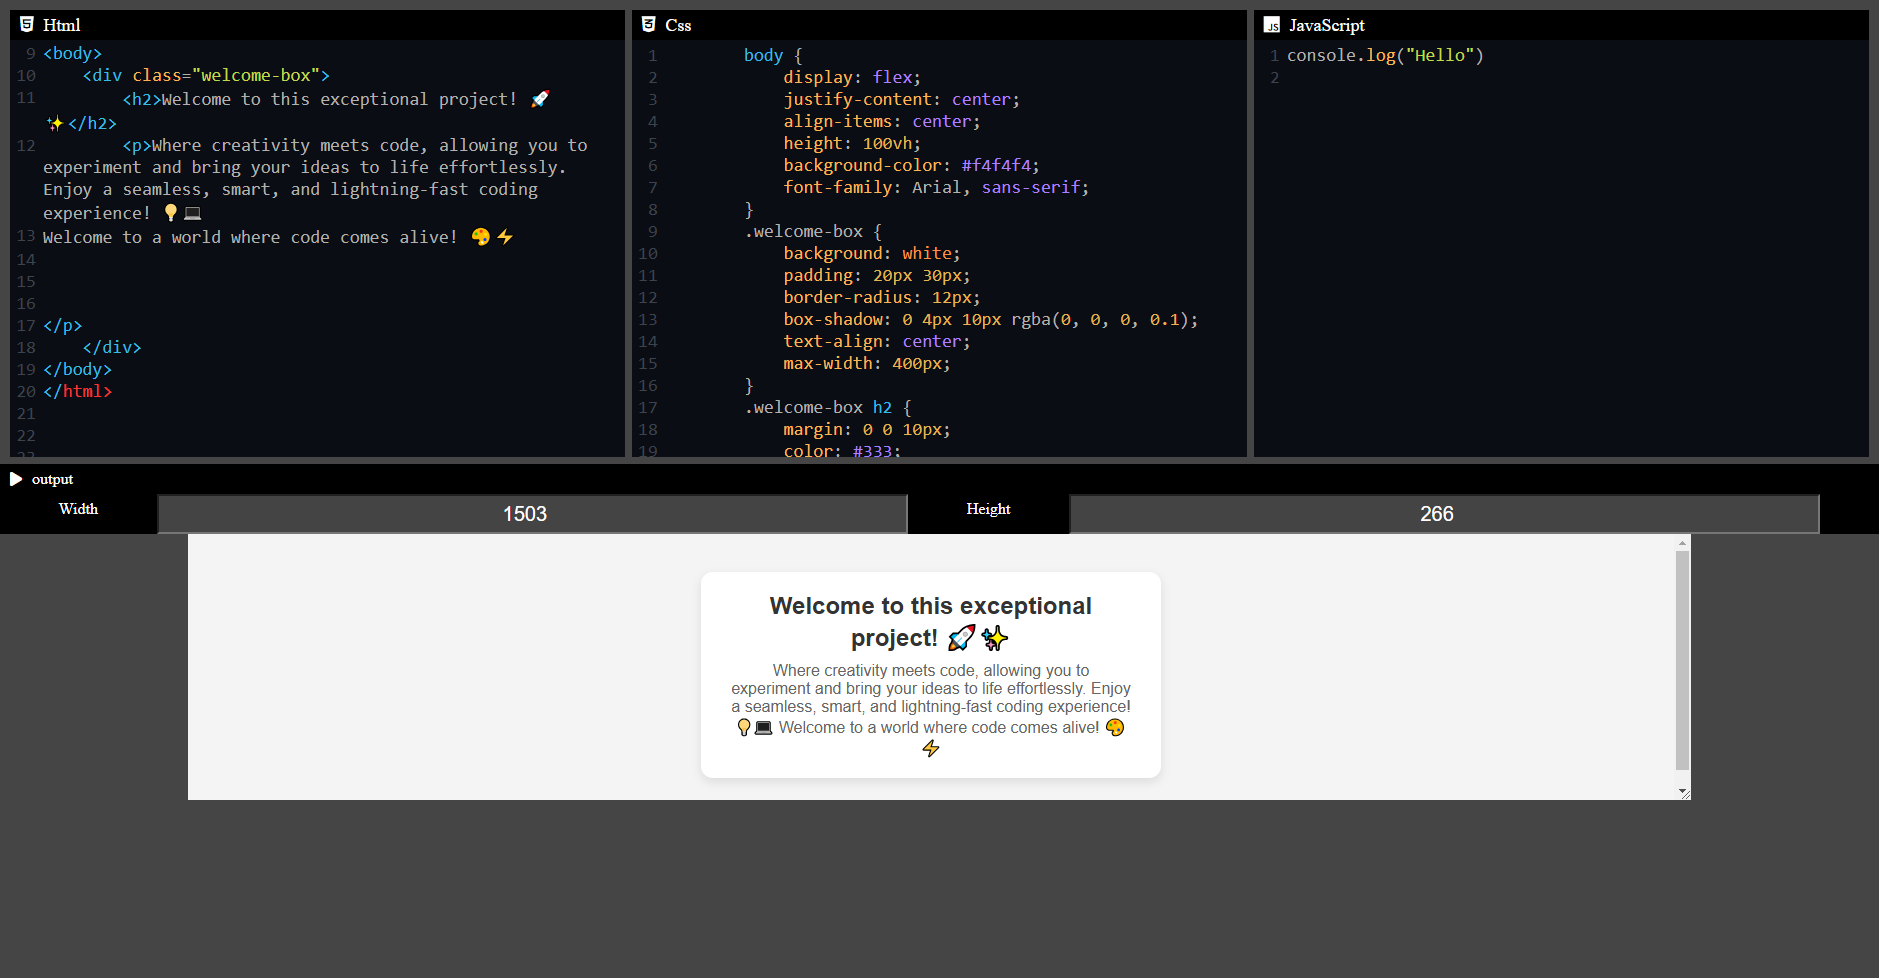Click 'height: 100vh;' in Css editor

click(852, 143)
